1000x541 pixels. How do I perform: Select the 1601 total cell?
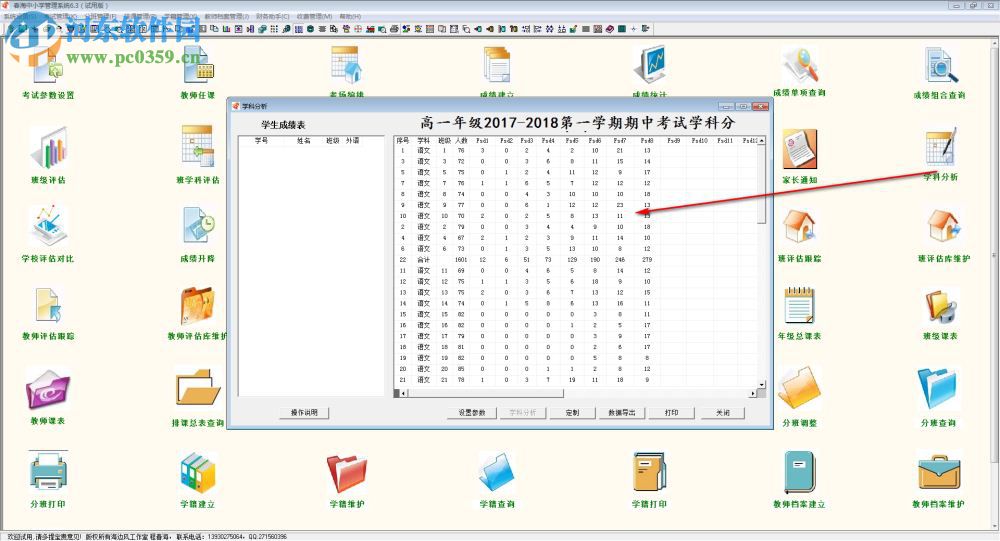click(x=461, y=260)
